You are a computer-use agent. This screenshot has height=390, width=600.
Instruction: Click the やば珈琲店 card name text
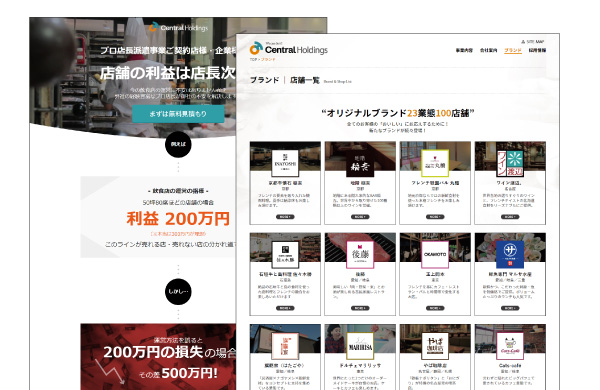pyautogui.click(x=435, y=366)
